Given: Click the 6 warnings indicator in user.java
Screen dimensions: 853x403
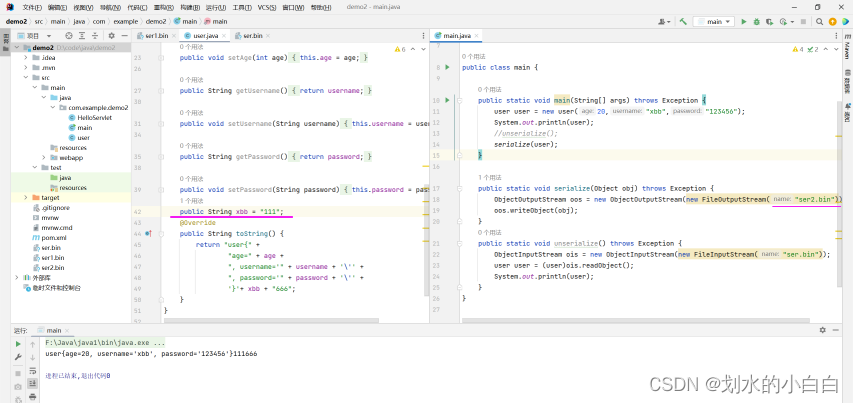Looking at the screenshot, I should click(x=400, y=49).
